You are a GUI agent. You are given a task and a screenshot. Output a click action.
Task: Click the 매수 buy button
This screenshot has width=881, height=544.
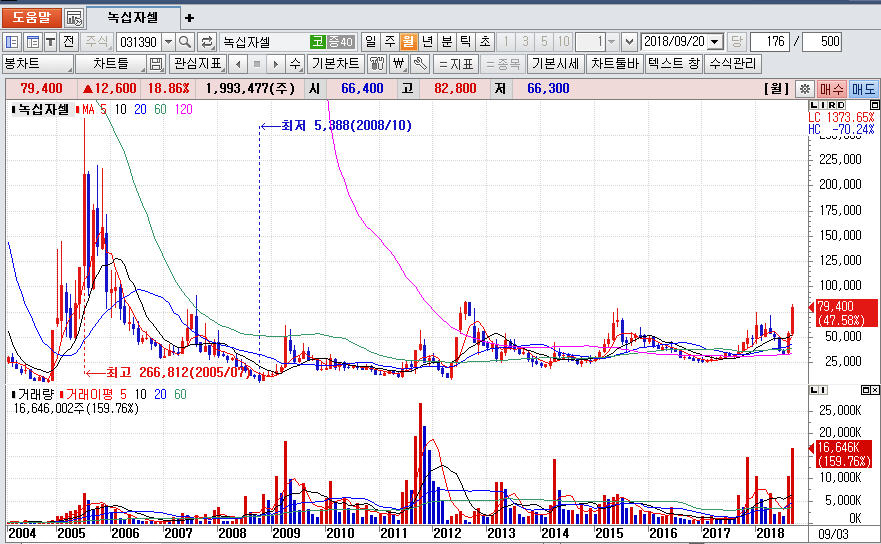[x=832, y=89]
